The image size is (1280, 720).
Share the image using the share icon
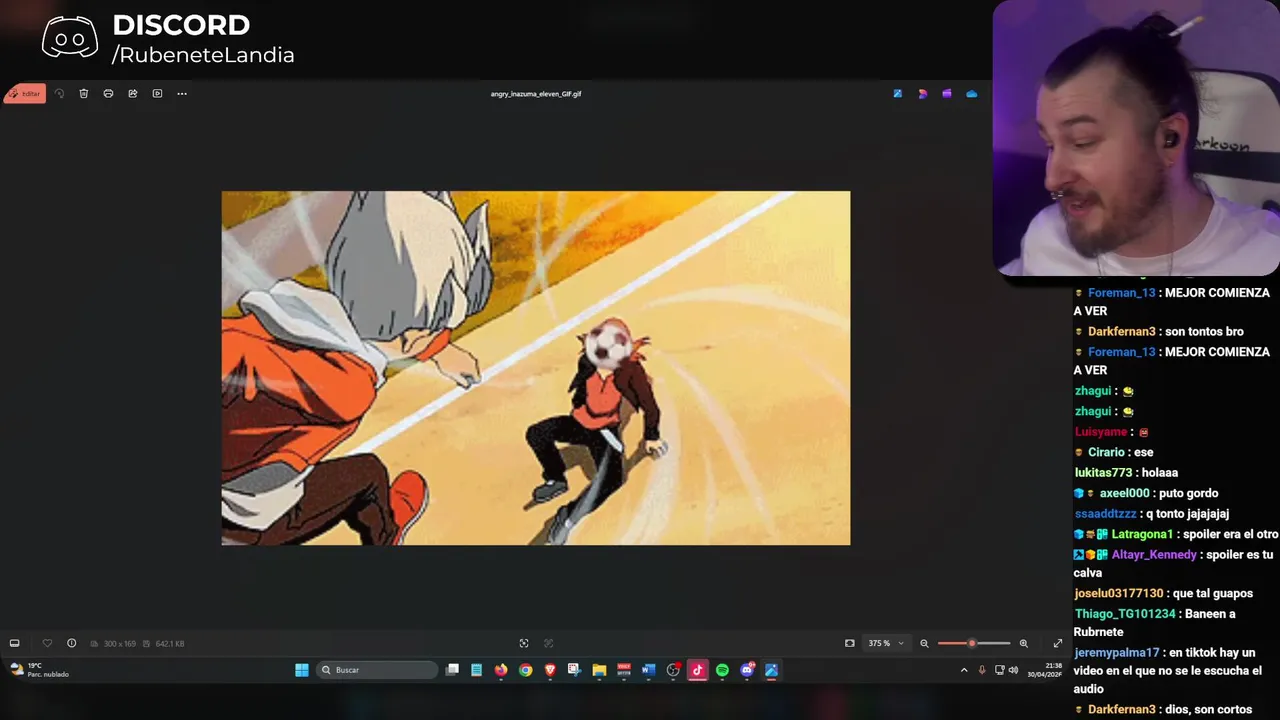pyautogui.click(x=133, y=94)
